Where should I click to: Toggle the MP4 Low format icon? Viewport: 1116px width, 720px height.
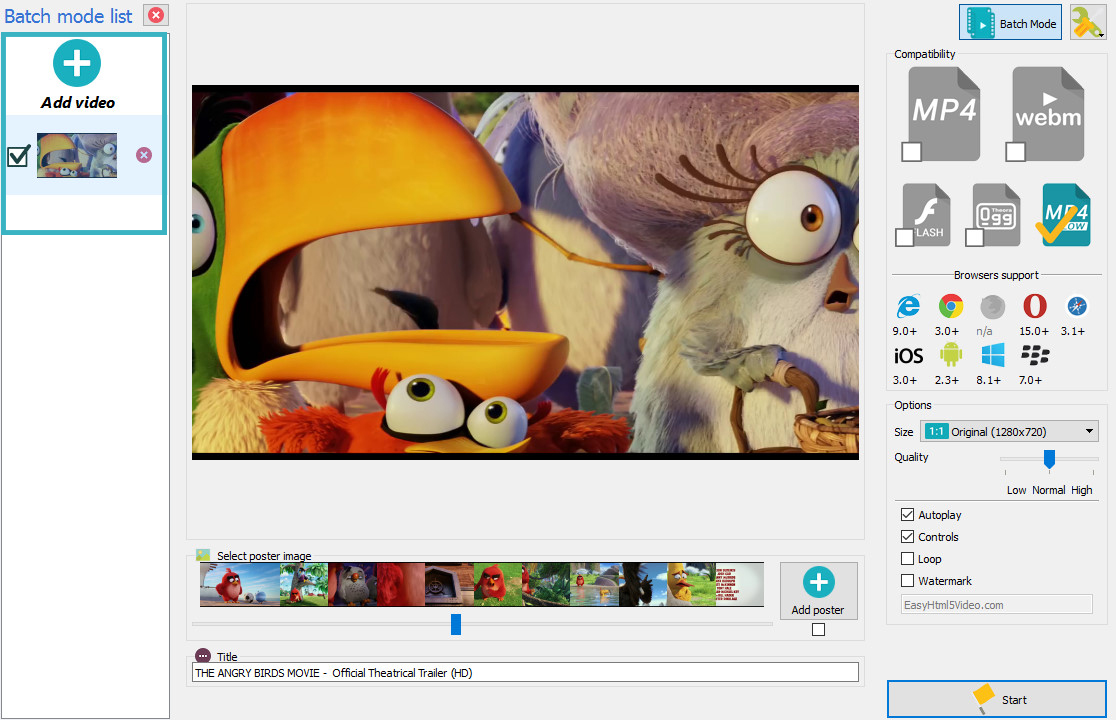tap(1065, 215)
